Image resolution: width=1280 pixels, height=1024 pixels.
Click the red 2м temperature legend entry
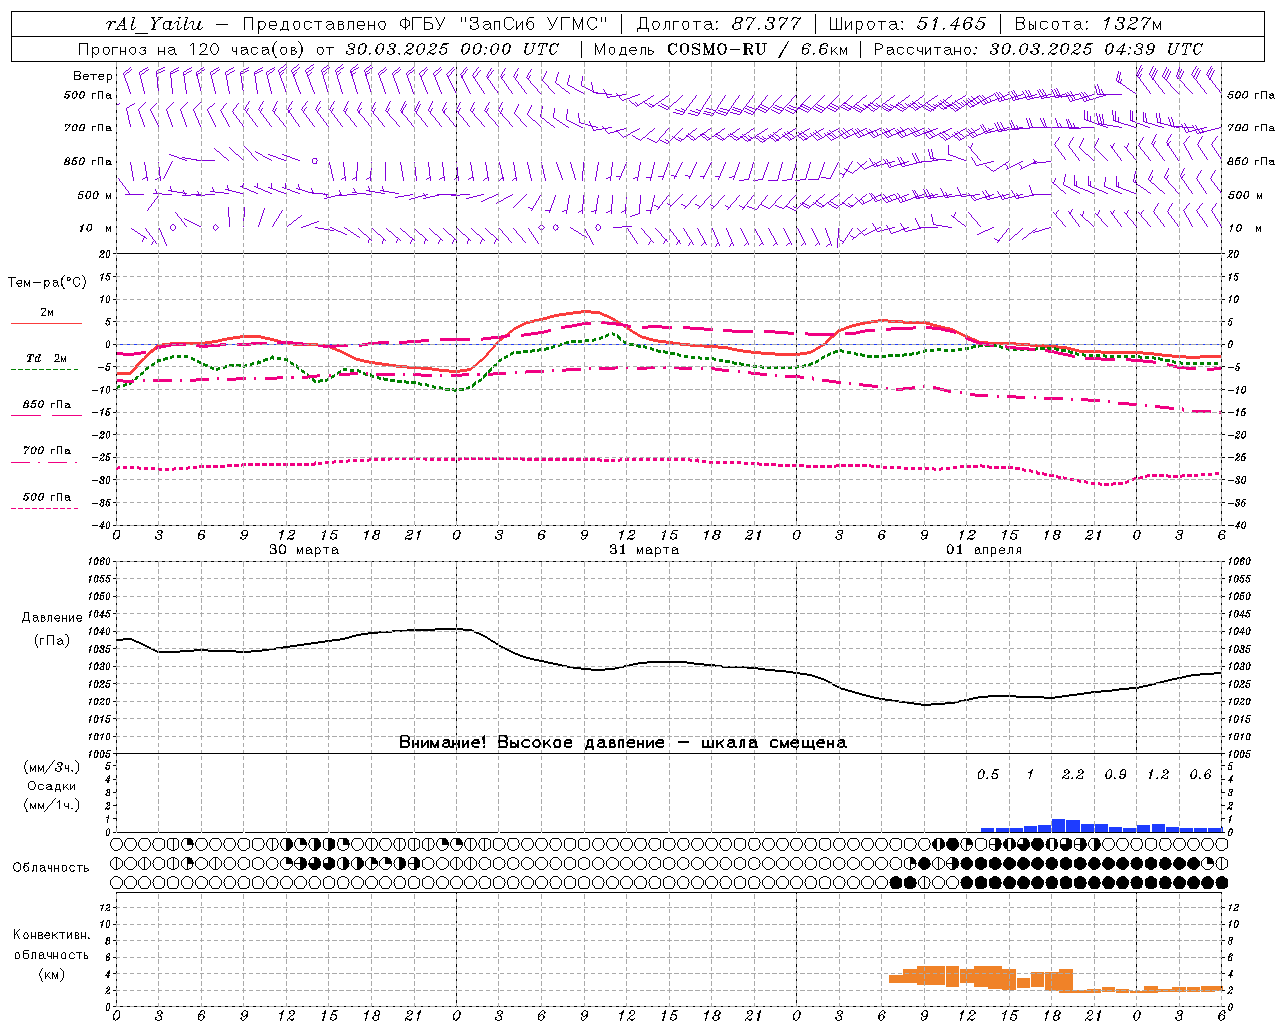coord(46,313)
